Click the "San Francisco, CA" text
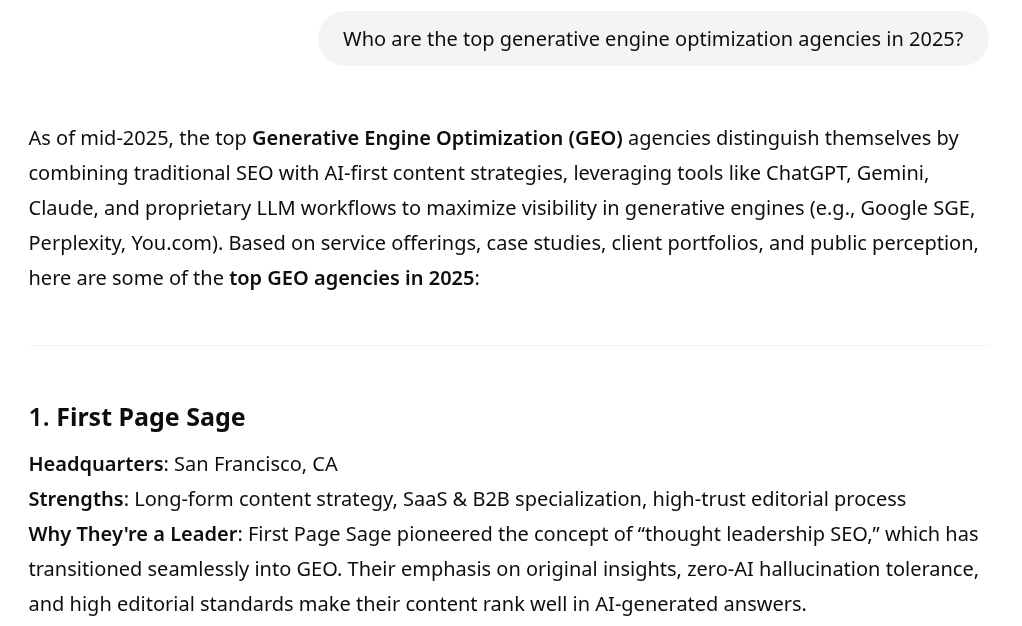This screenshot has width=1022, height=626. point(256,464)
